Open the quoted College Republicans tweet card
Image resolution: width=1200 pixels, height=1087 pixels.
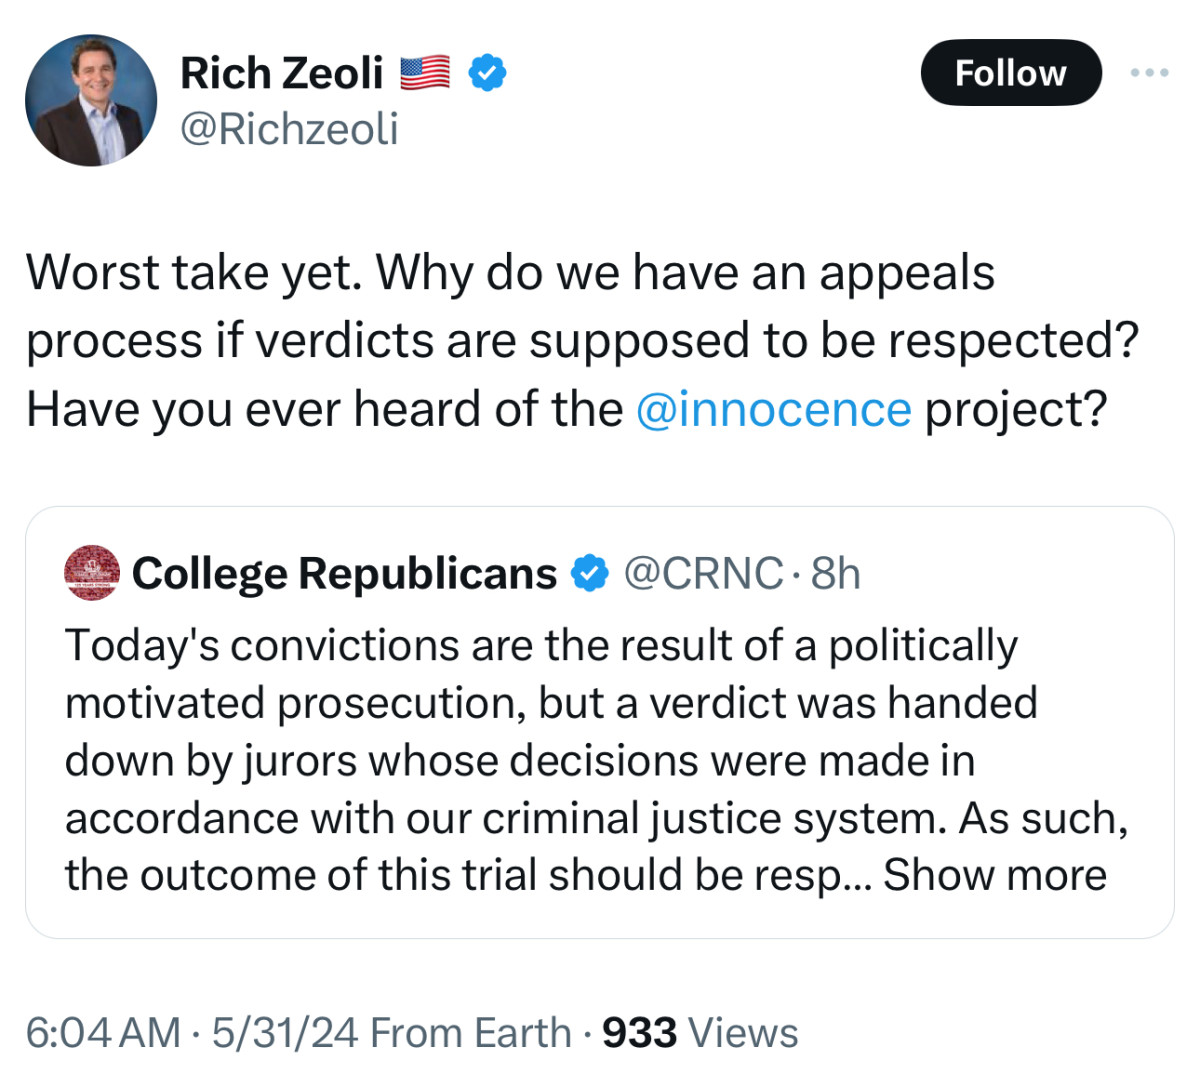tap(600, 720)
